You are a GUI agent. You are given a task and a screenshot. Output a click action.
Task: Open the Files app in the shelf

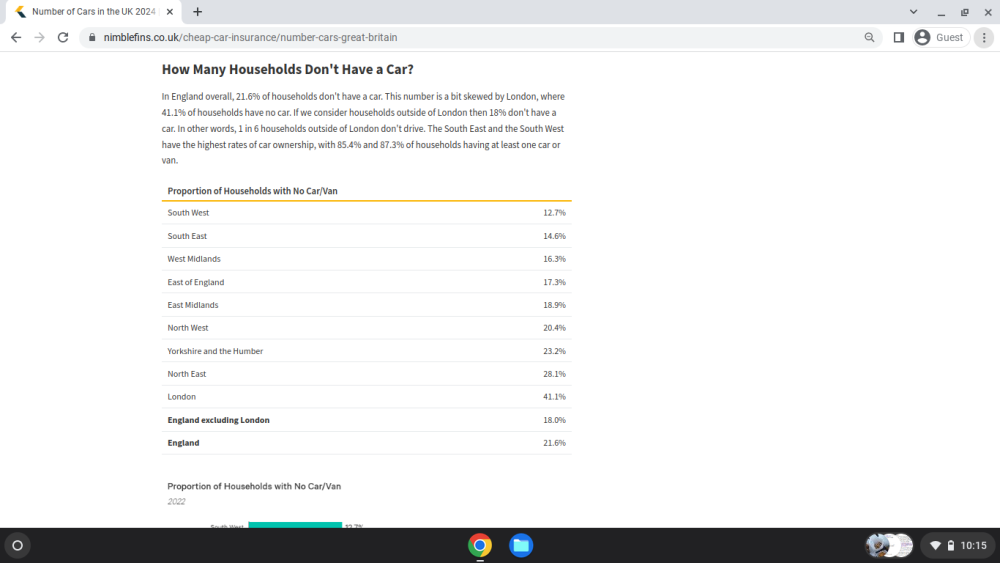click(521, 545)
